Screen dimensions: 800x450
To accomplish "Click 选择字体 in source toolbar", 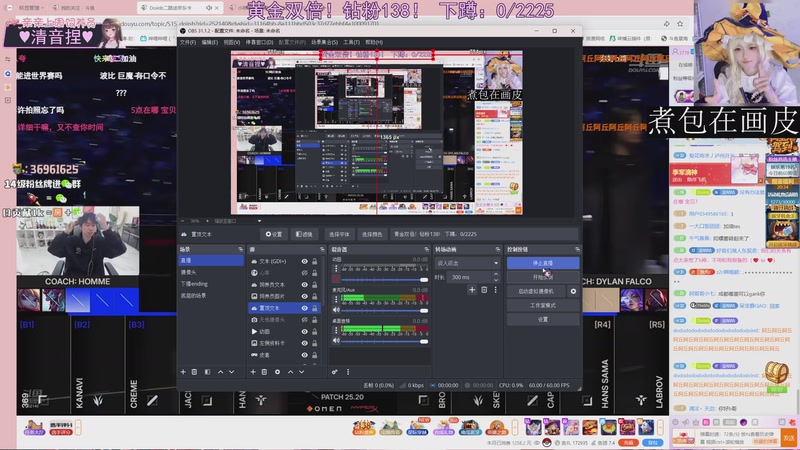I will tap(339, 234).
